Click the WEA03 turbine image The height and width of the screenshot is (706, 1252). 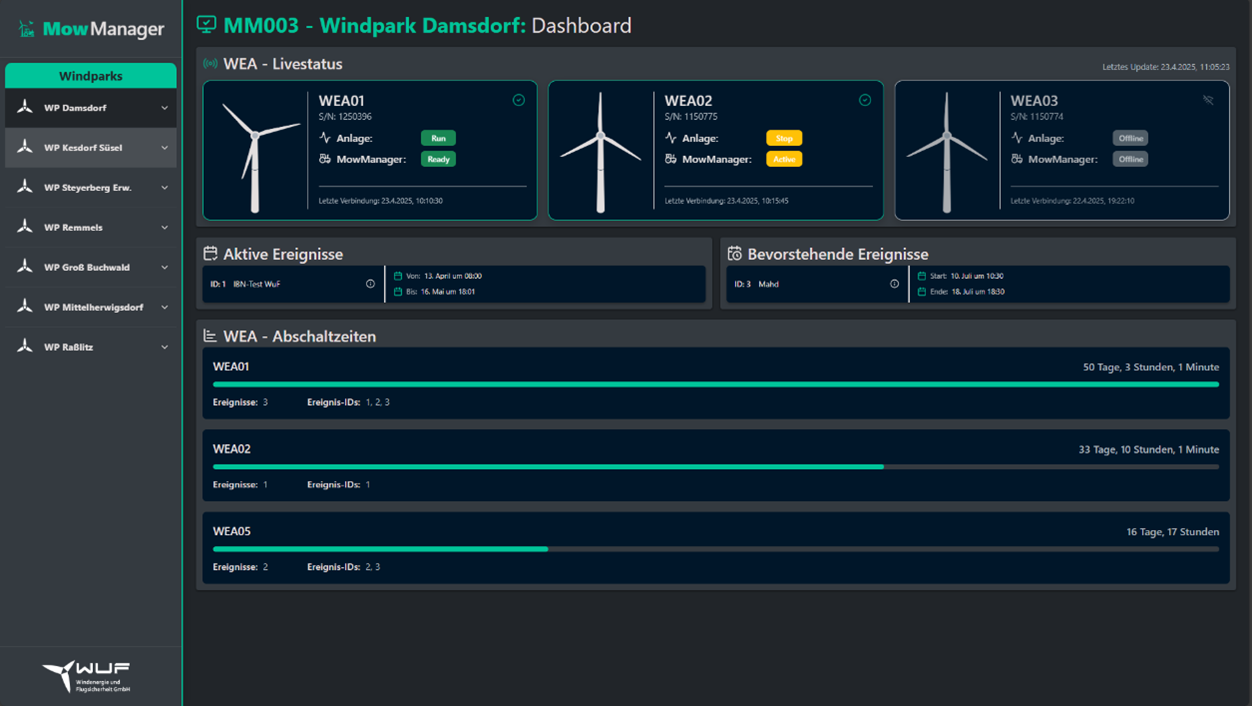click(946, 152)
